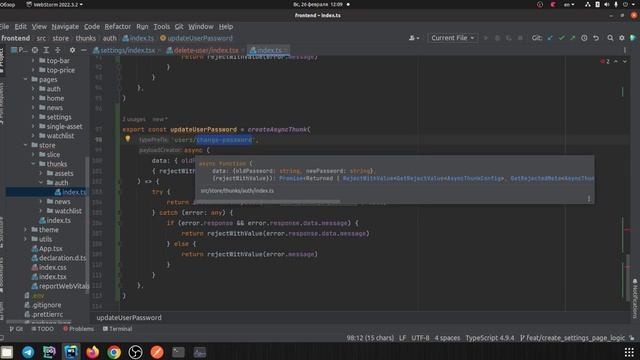The height and width of the screenshot is (360, 640).
Task: Expand the assets folder under thunks
Action: [x=41, y=173]
